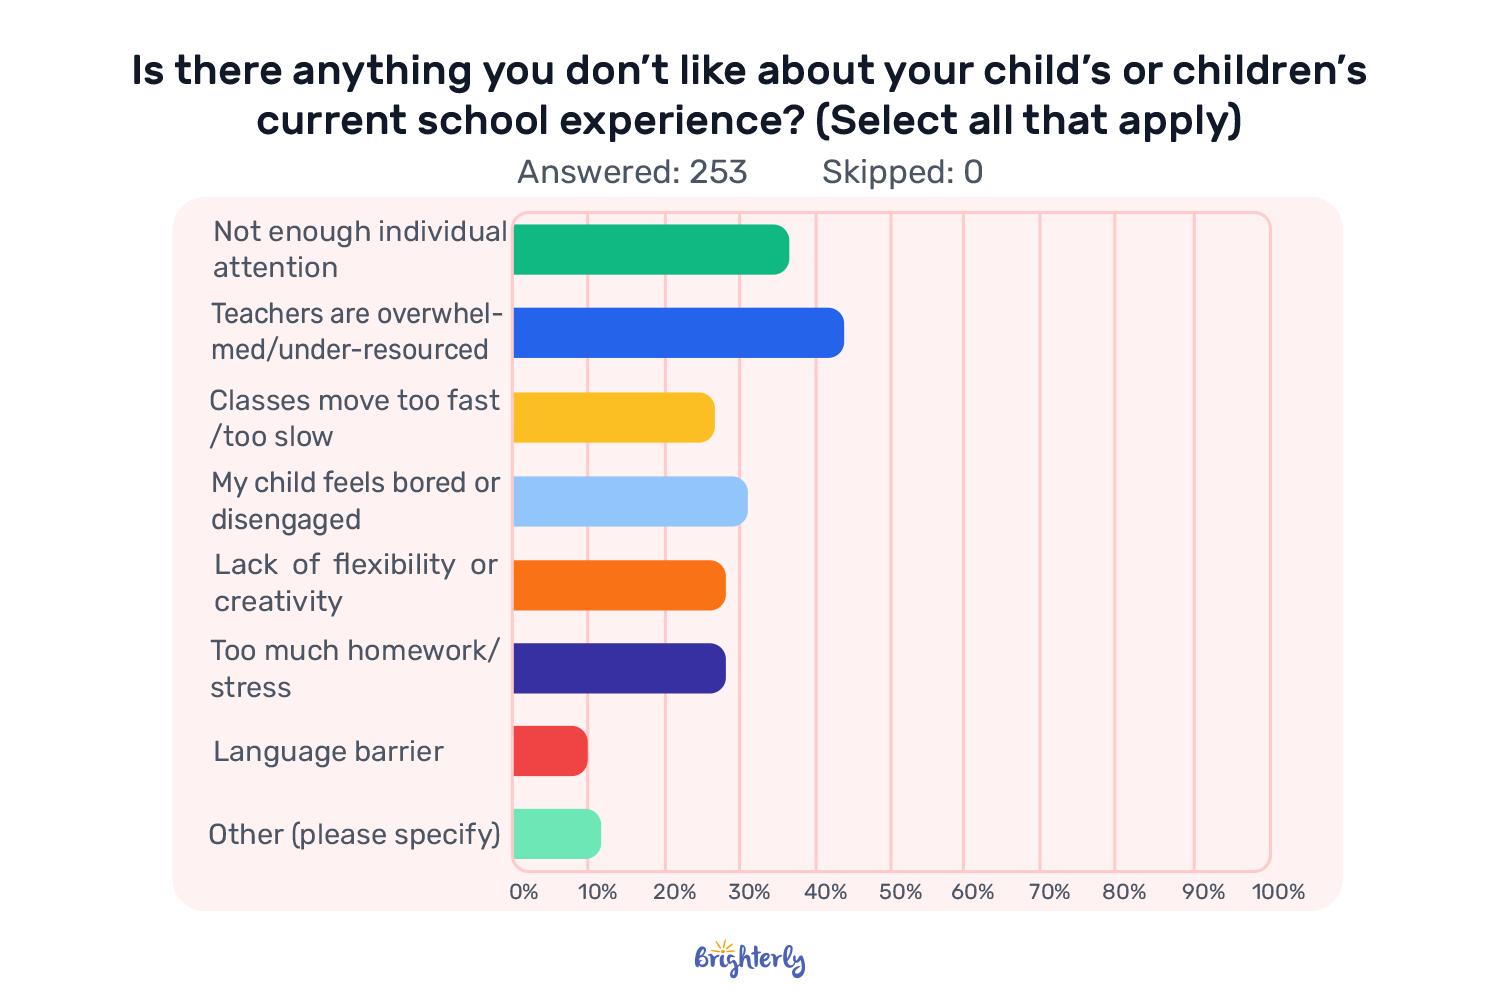
Task: Click the 'Too much homework/stress' label
Action: pos(355,668)
